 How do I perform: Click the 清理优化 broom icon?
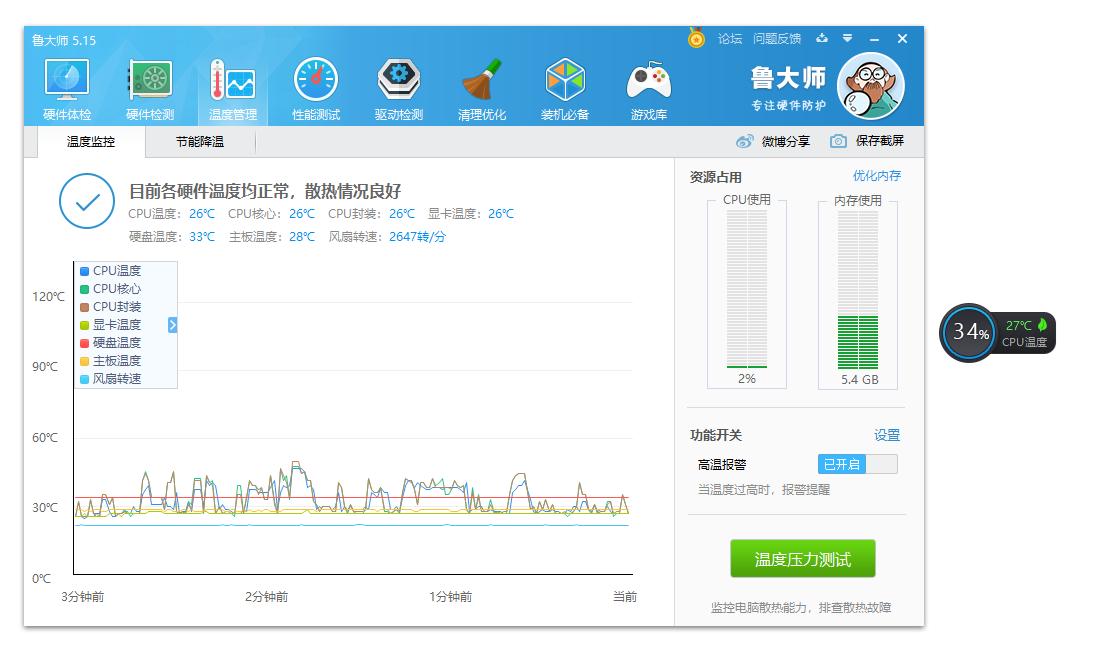(482, 82)
